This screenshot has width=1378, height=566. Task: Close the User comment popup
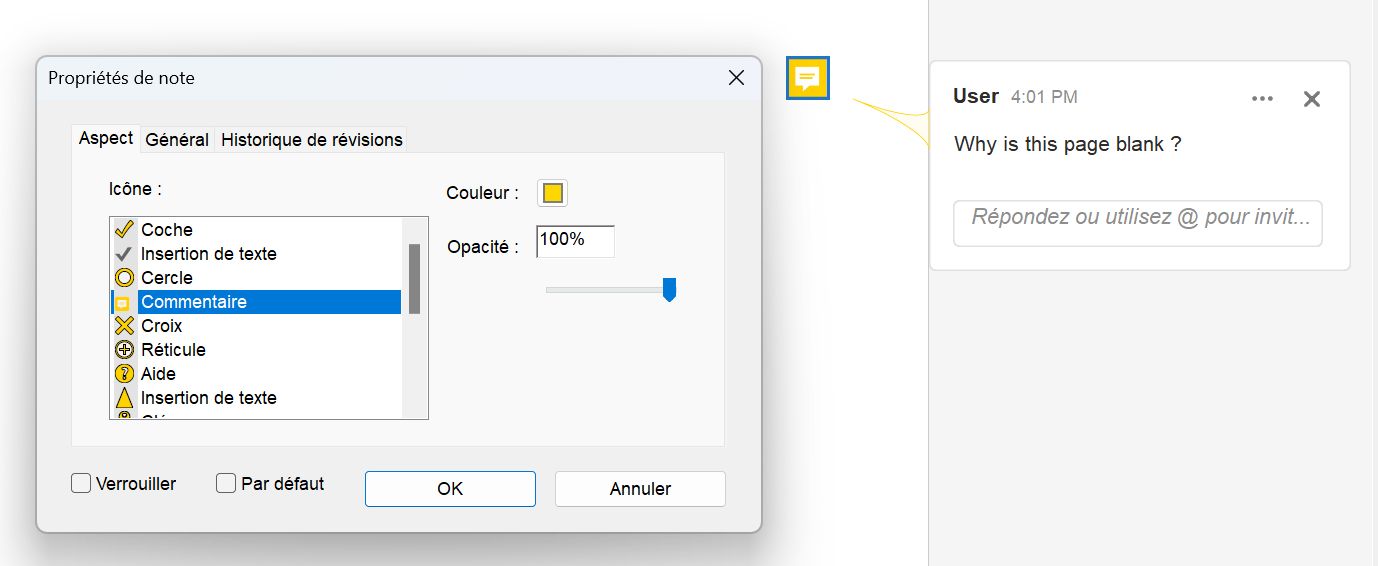pos(1312,98)
